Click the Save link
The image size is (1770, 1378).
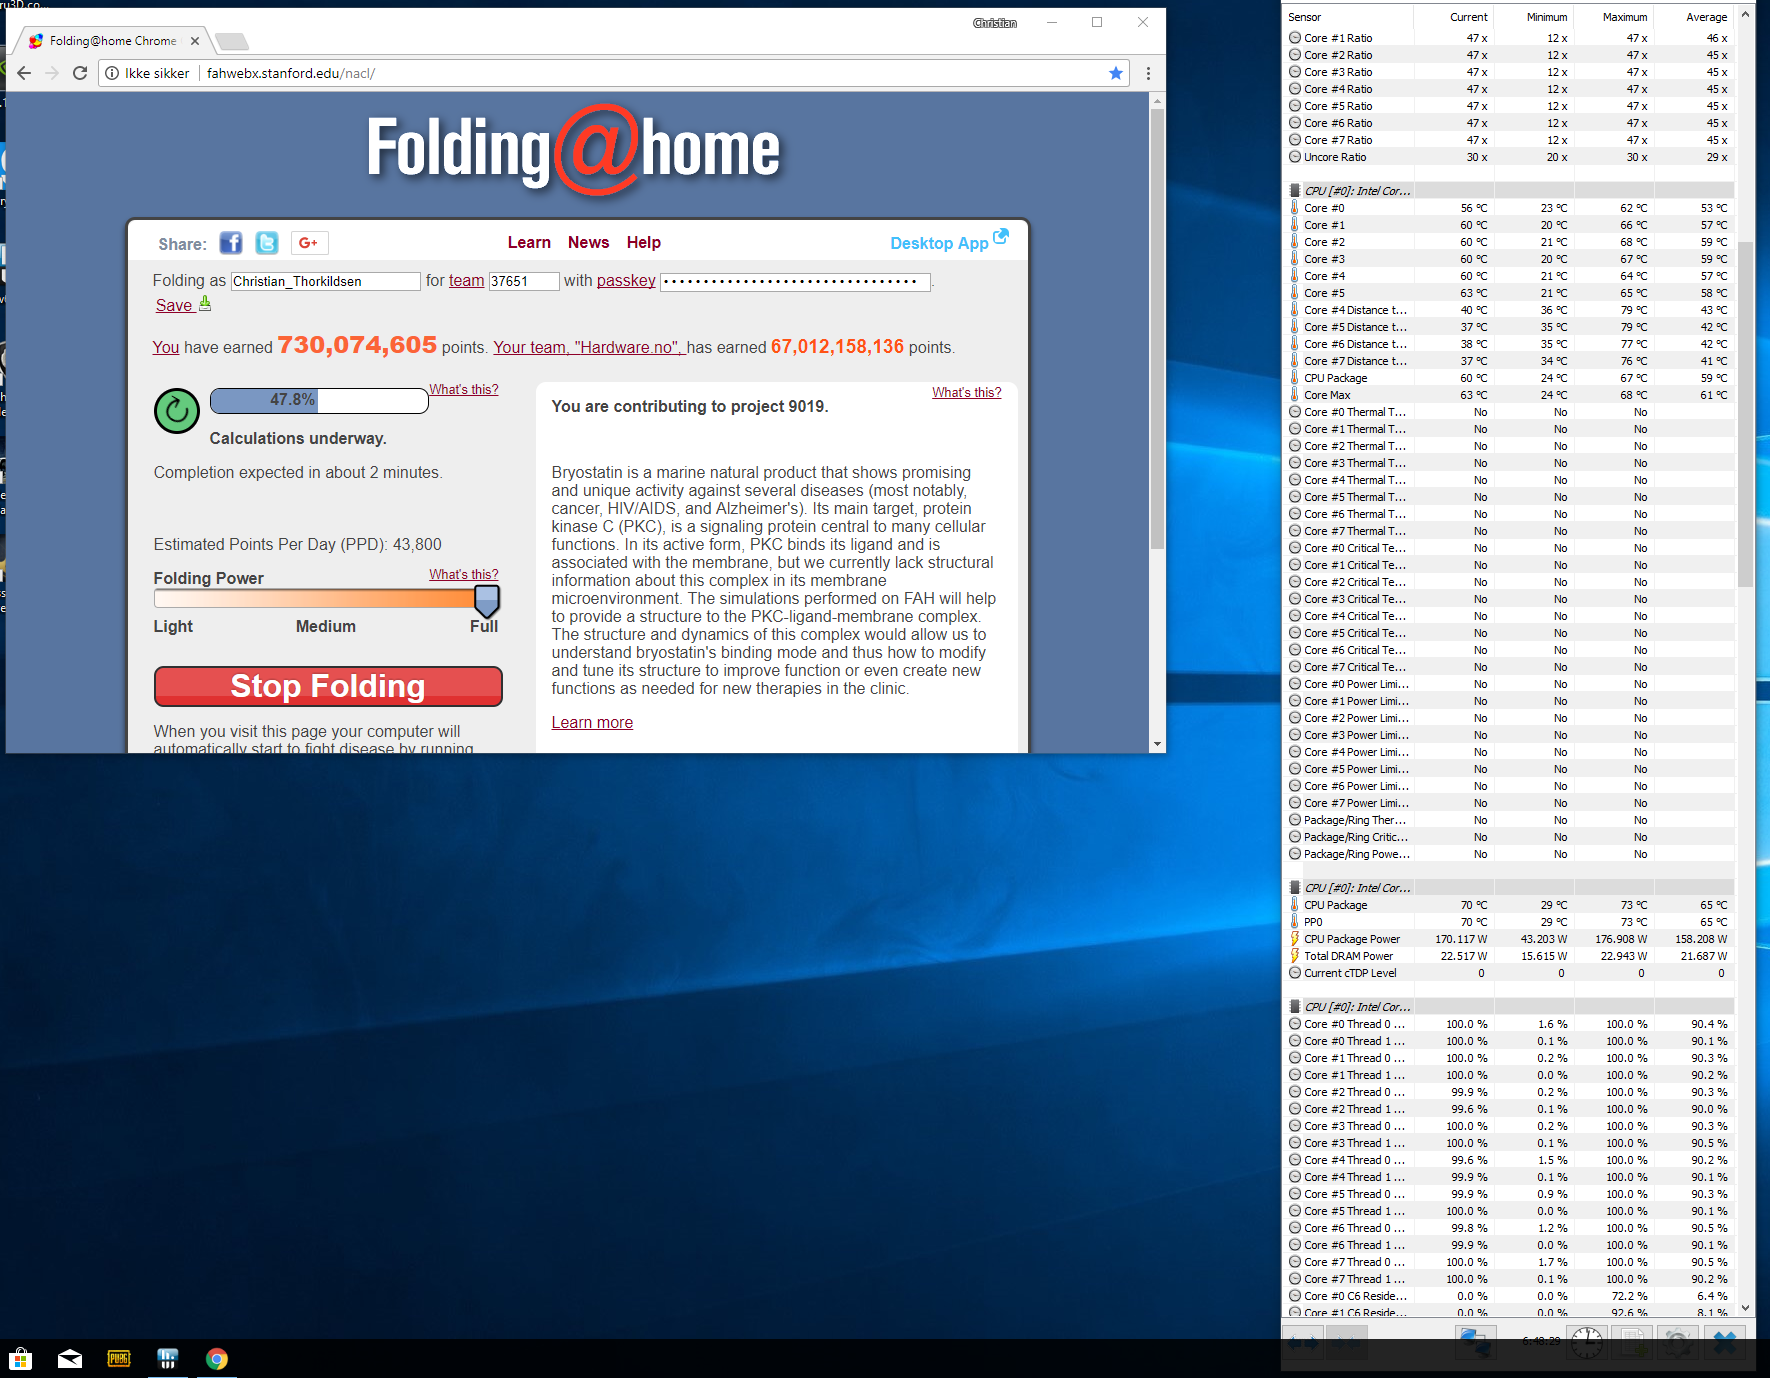[174, 306]
